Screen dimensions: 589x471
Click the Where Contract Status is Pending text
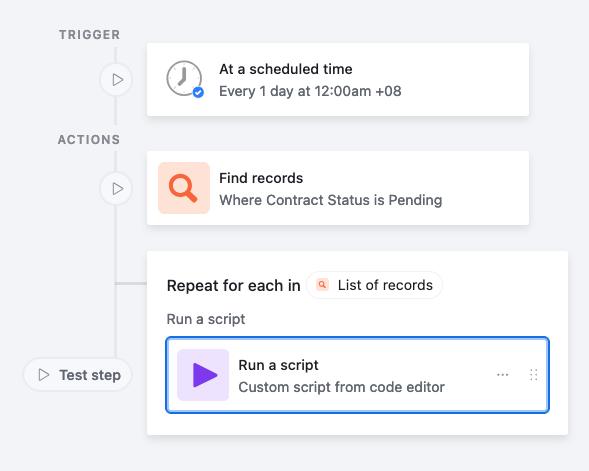[x=331, y=200]
